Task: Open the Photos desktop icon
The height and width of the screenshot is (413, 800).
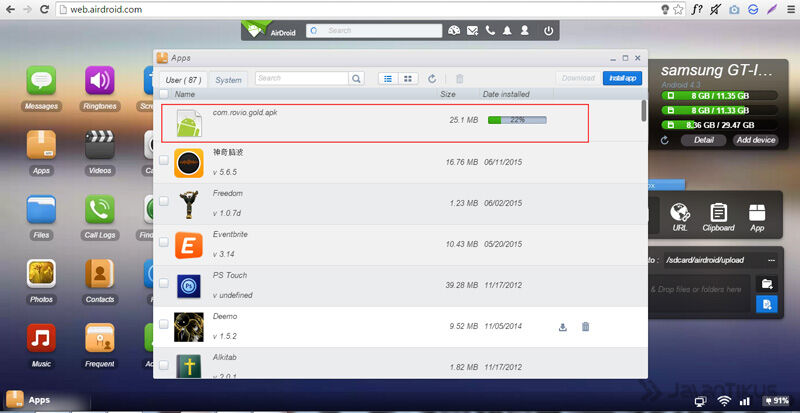Action: [41, 274]
